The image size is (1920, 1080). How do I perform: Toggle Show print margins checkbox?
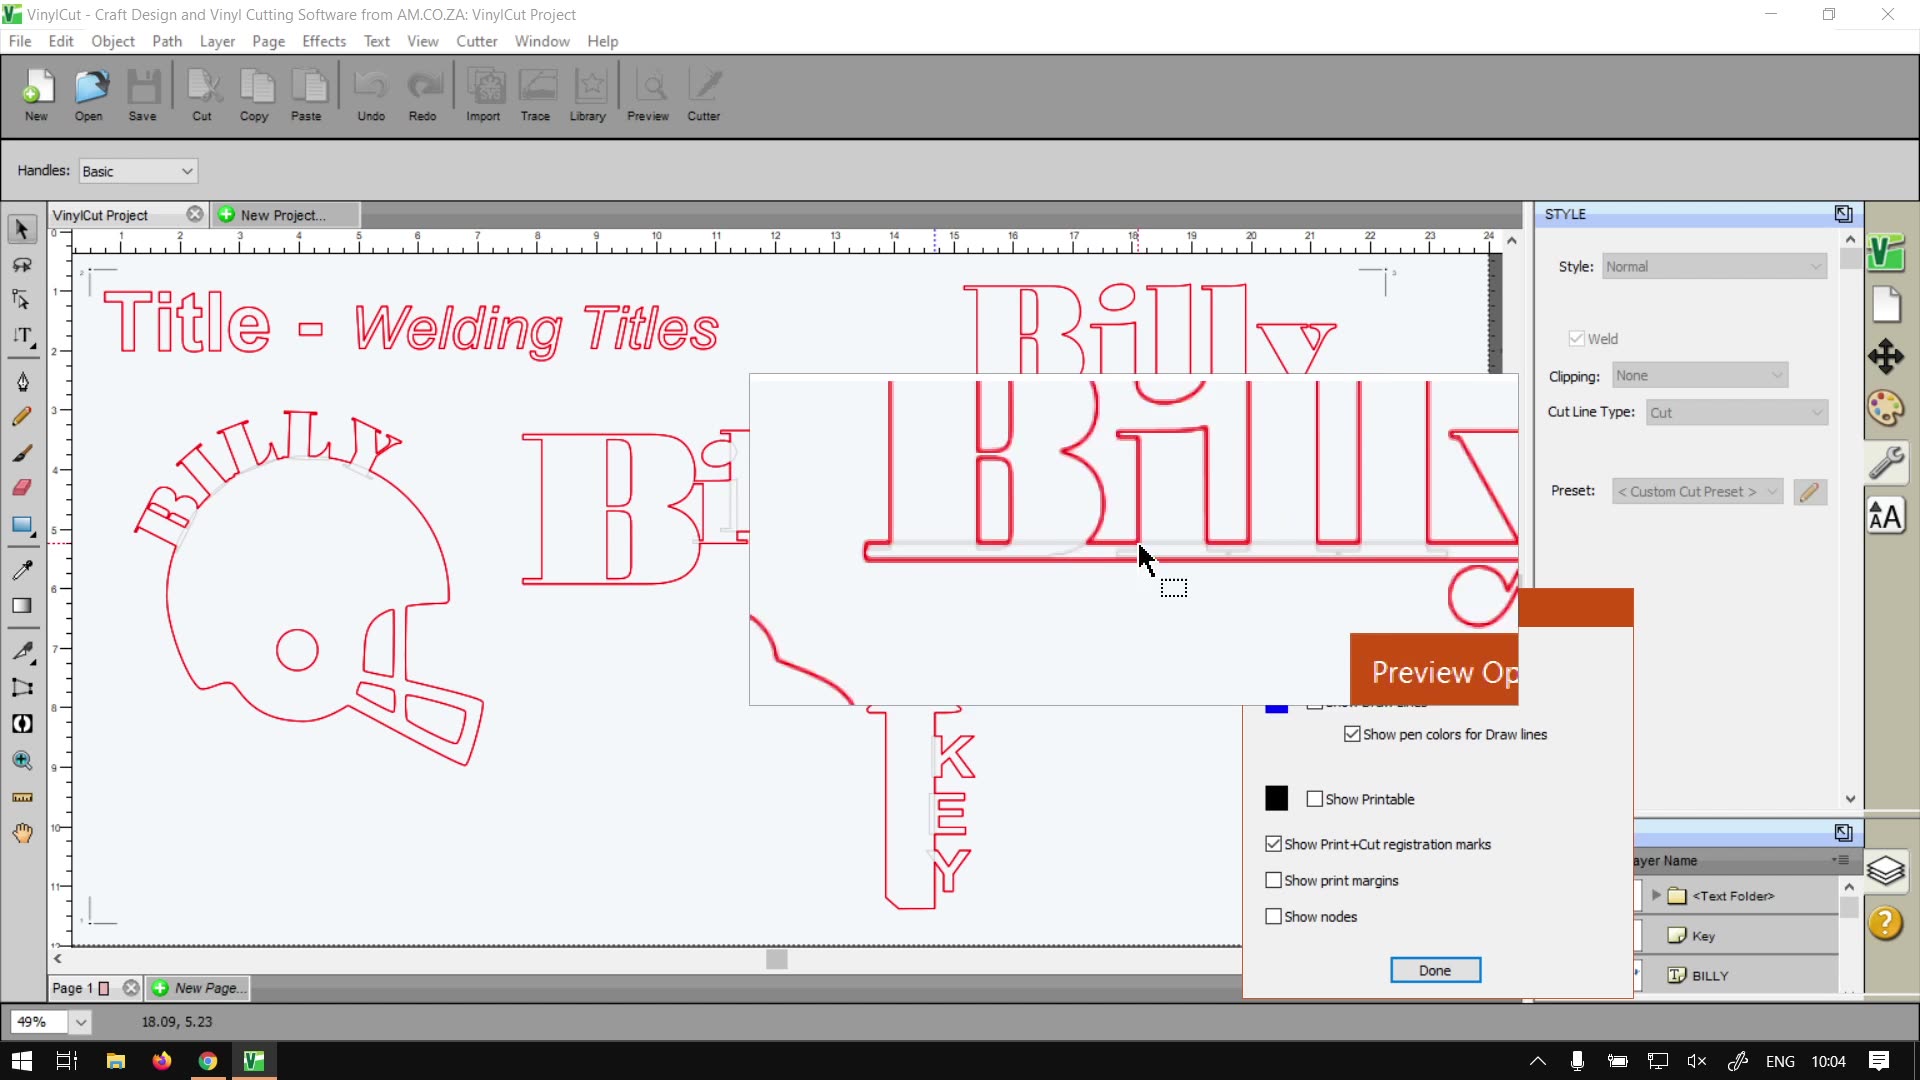pos(1273,880)
